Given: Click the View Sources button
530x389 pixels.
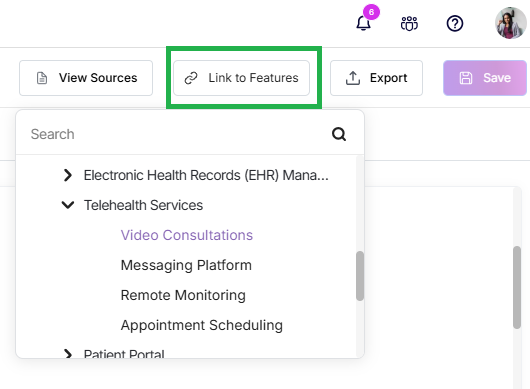Looking at the screenshot, I should pos(86,78).
